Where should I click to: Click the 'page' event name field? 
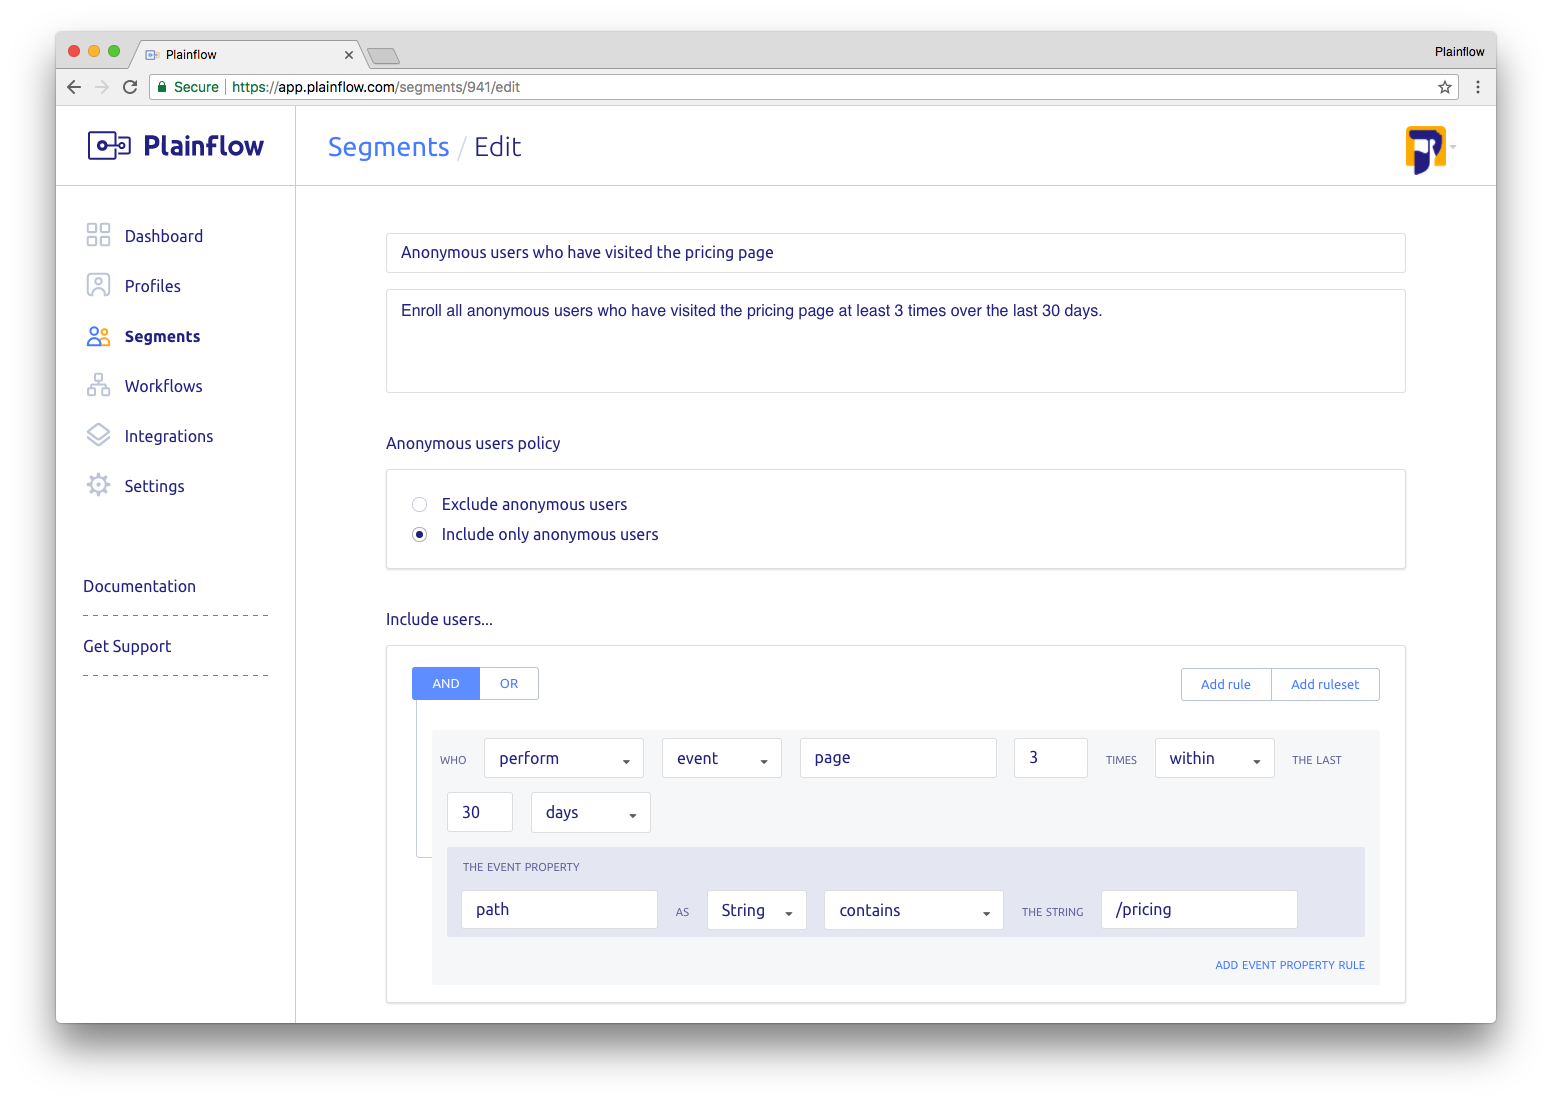898,758
